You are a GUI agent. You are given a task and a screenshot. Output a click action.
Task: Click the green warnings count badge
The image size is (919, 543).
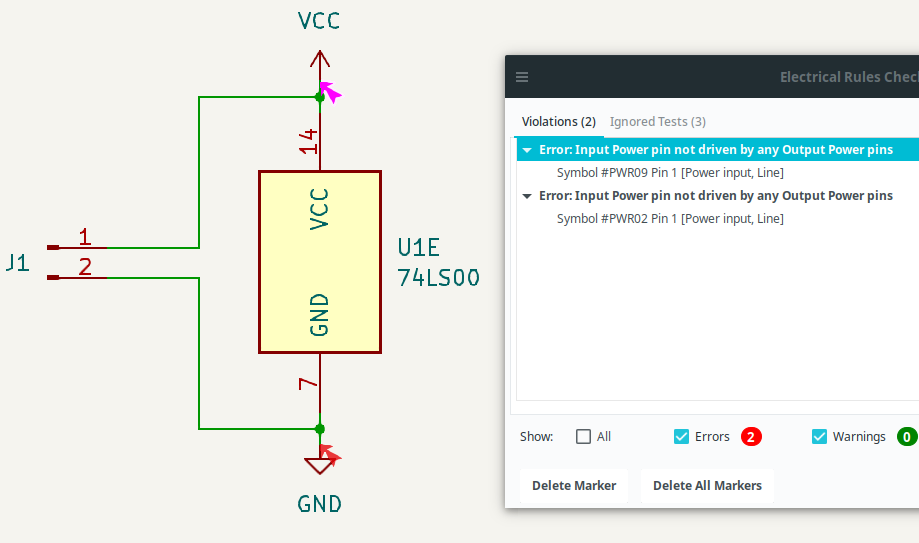click(906, 437)
